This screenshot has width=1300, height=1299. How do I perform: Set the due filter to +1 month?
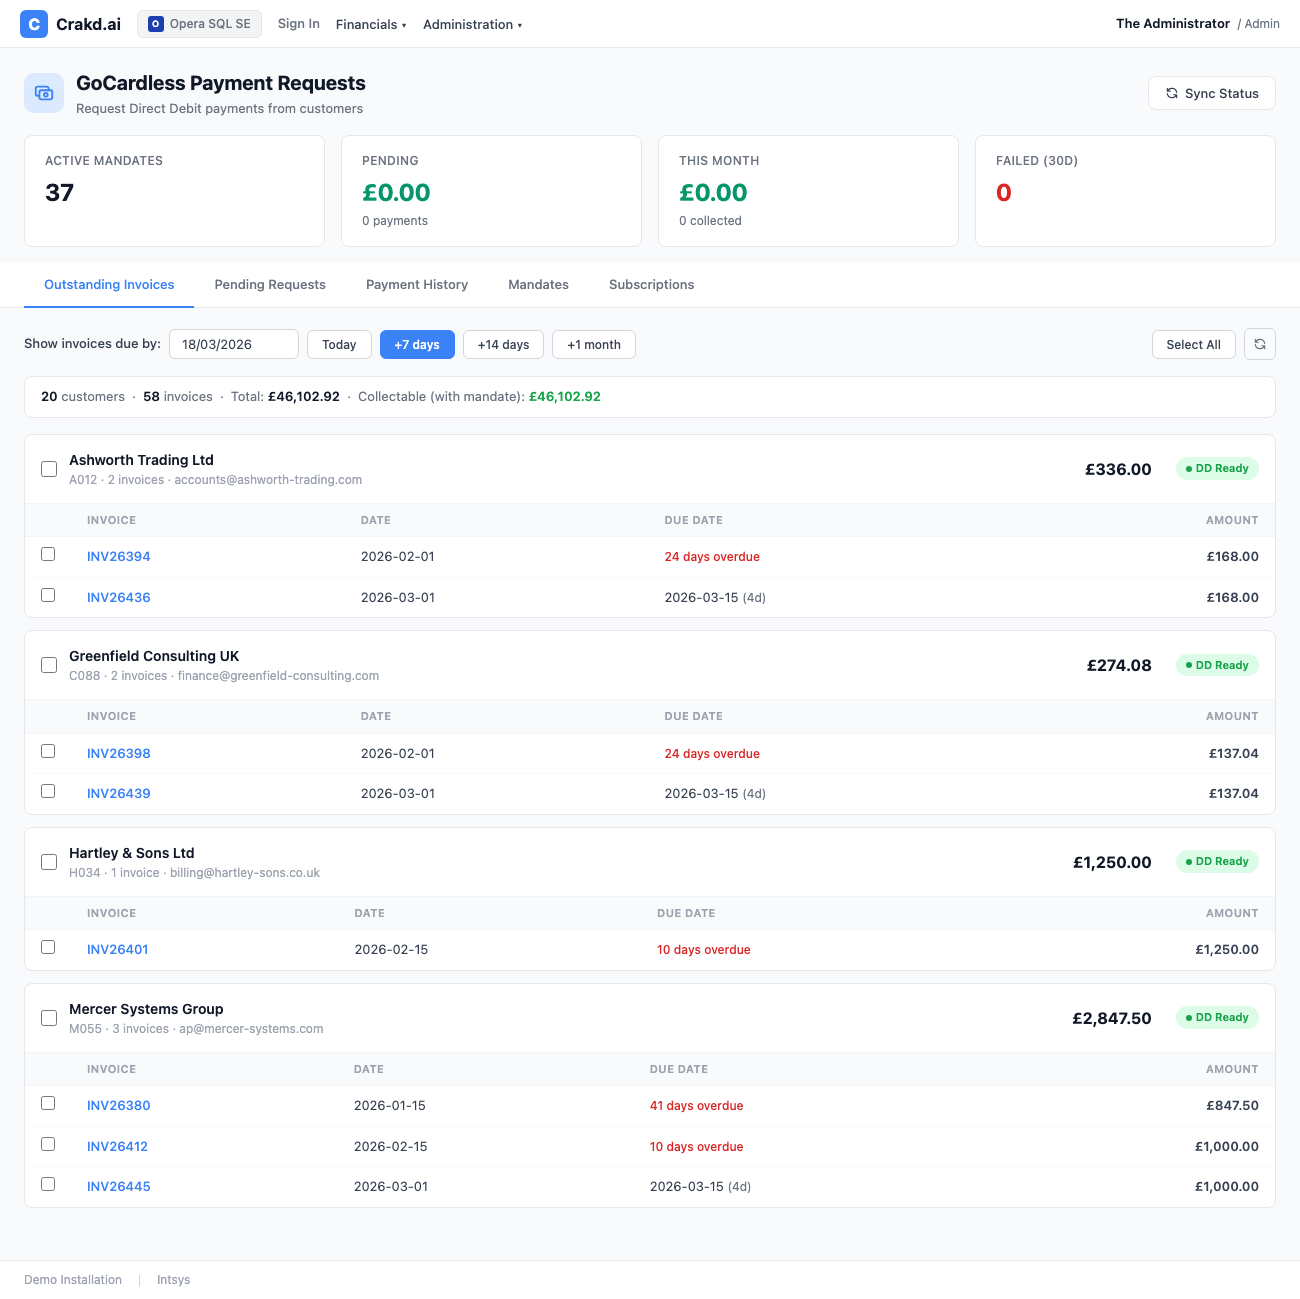pyautogui.click(x=593, y=344)
